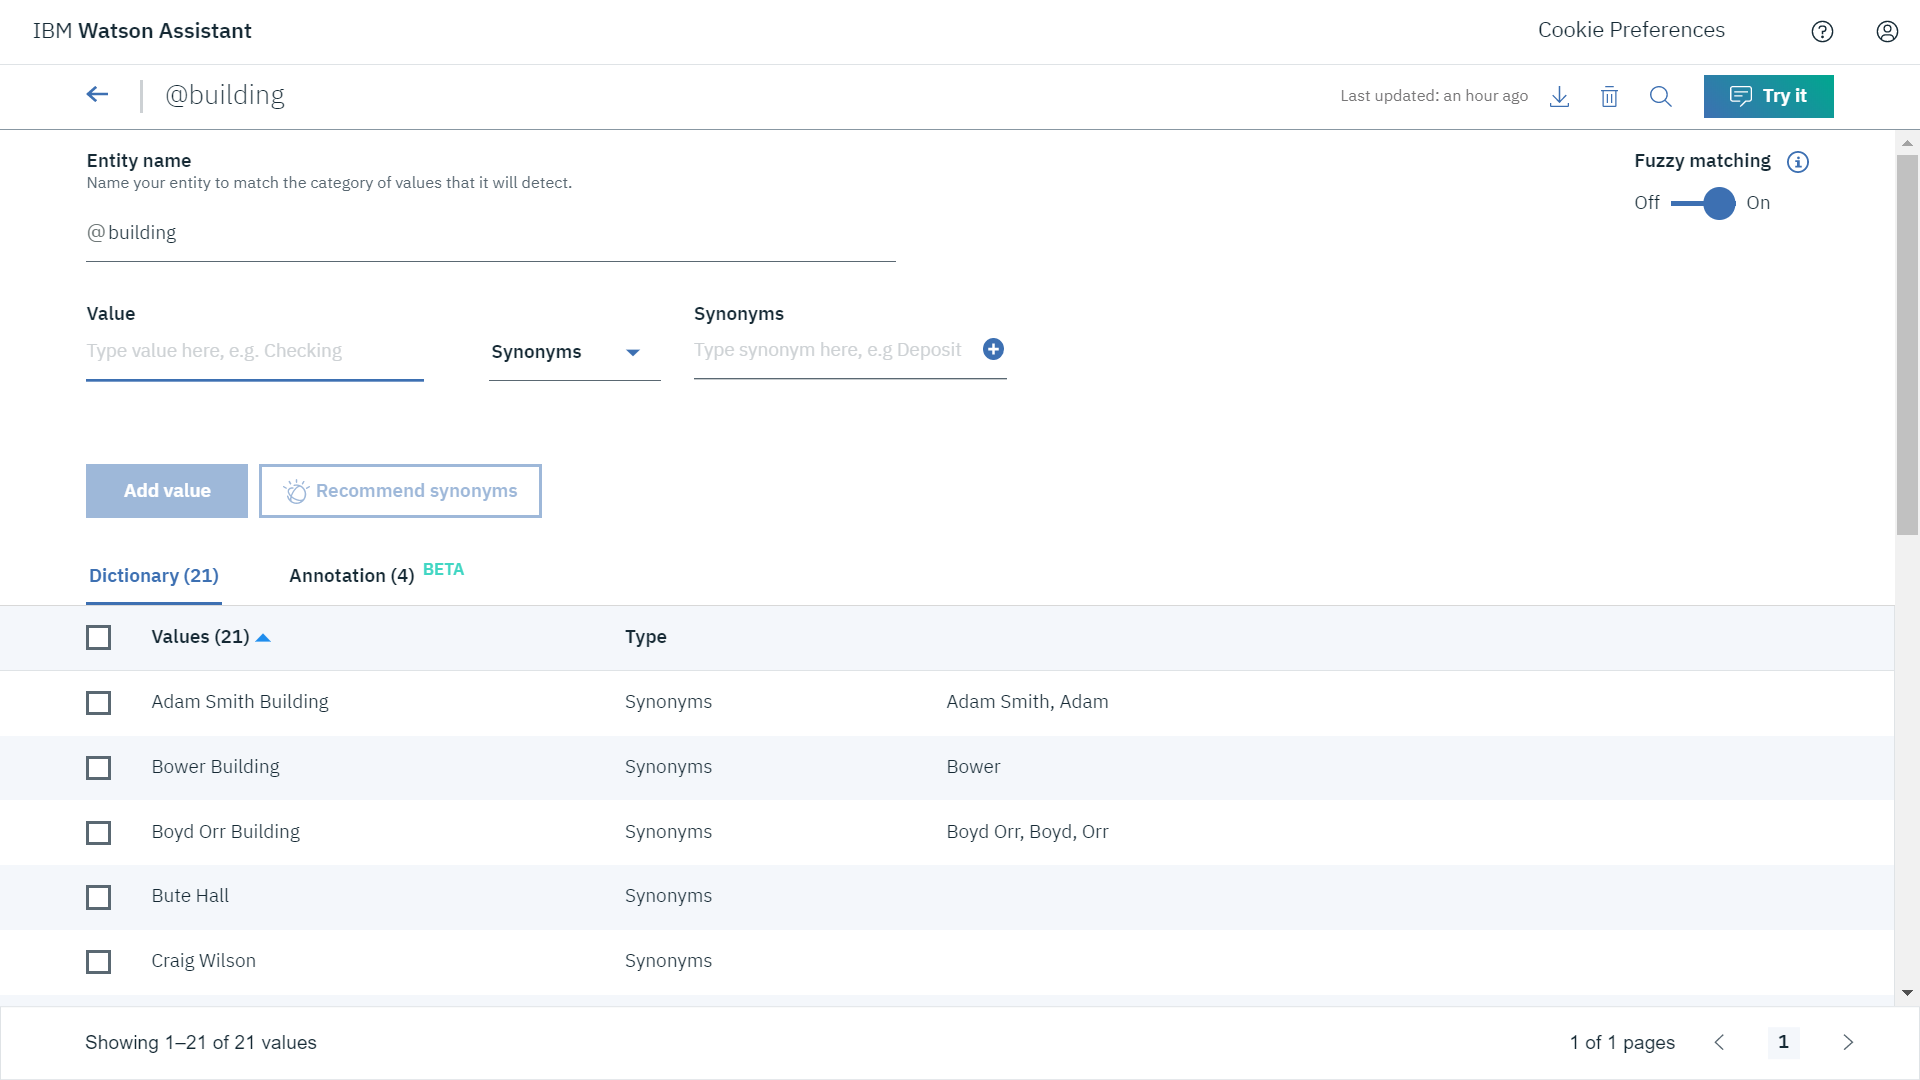Image resolution: width=1920 pixels, height=1080 pixels.
Task: Click the trash delete entity icon
Action: point(1609,97)
